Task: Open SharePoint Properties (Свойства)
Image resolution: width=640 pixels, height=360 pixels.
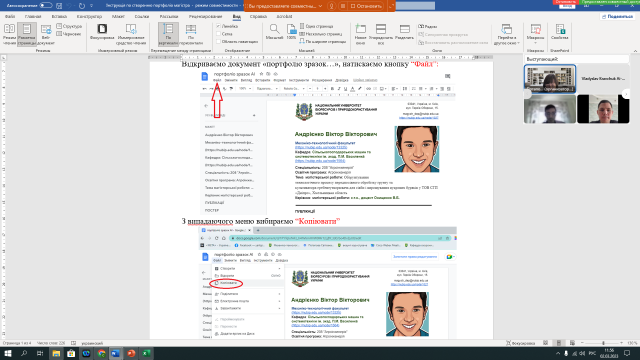Action: coord(560,32)
